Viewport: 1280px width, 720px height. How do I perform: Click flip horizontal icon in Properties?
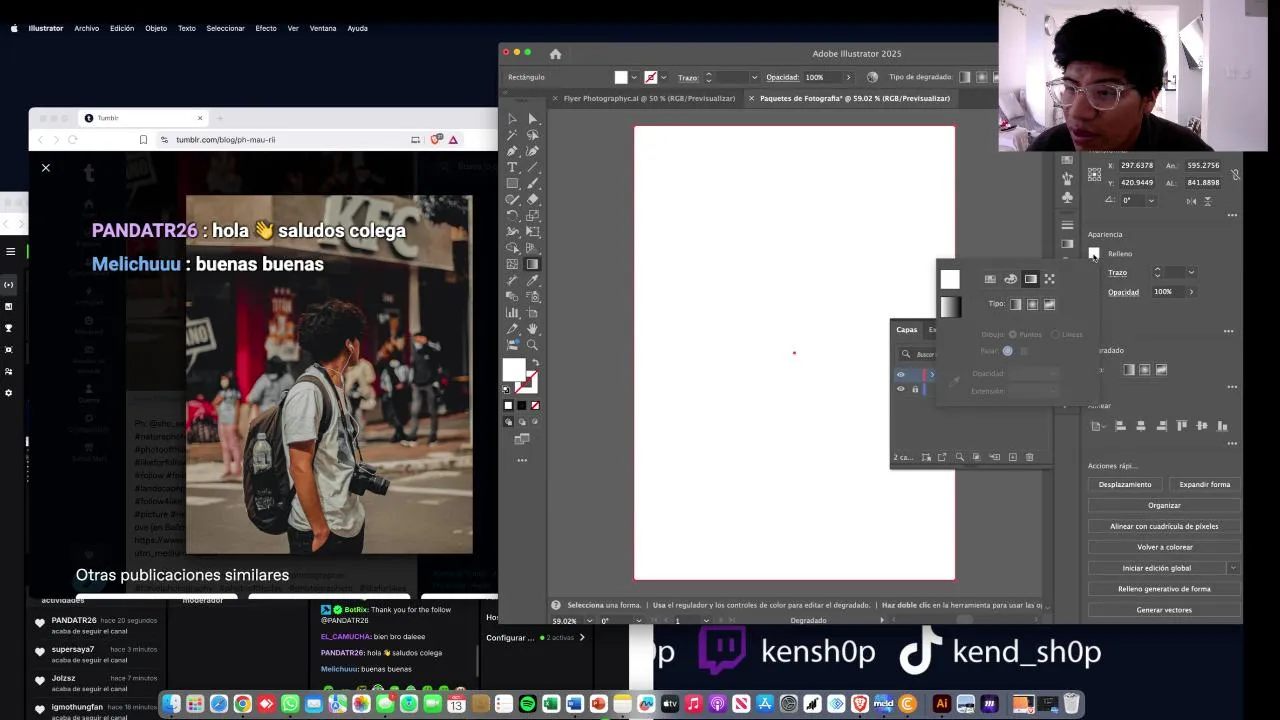click(x=1190, y=200)
